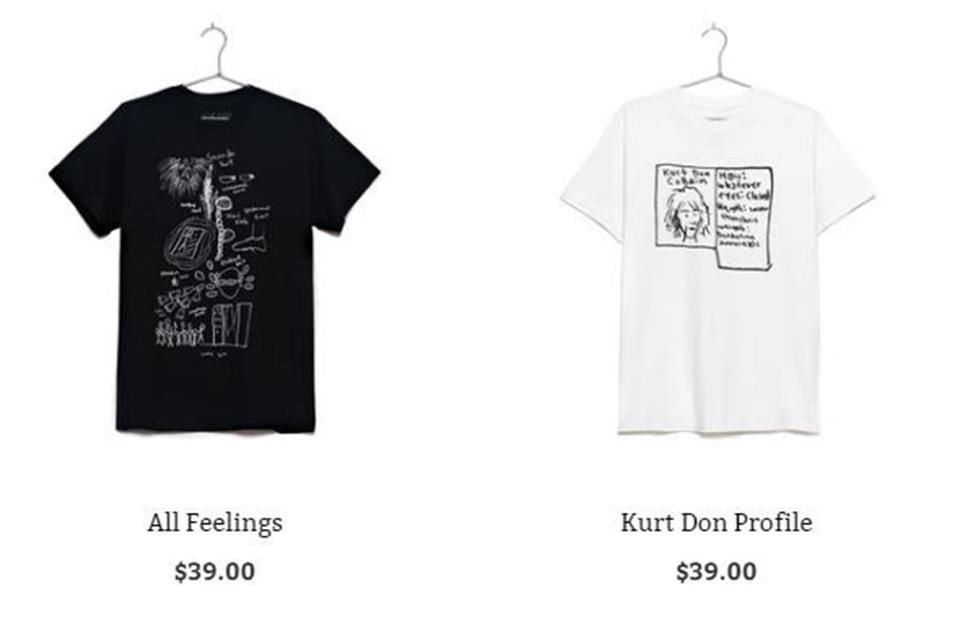Click the All Feelings product title
The height and width of the screenshot is (640, 960).
tap(215, 523)
